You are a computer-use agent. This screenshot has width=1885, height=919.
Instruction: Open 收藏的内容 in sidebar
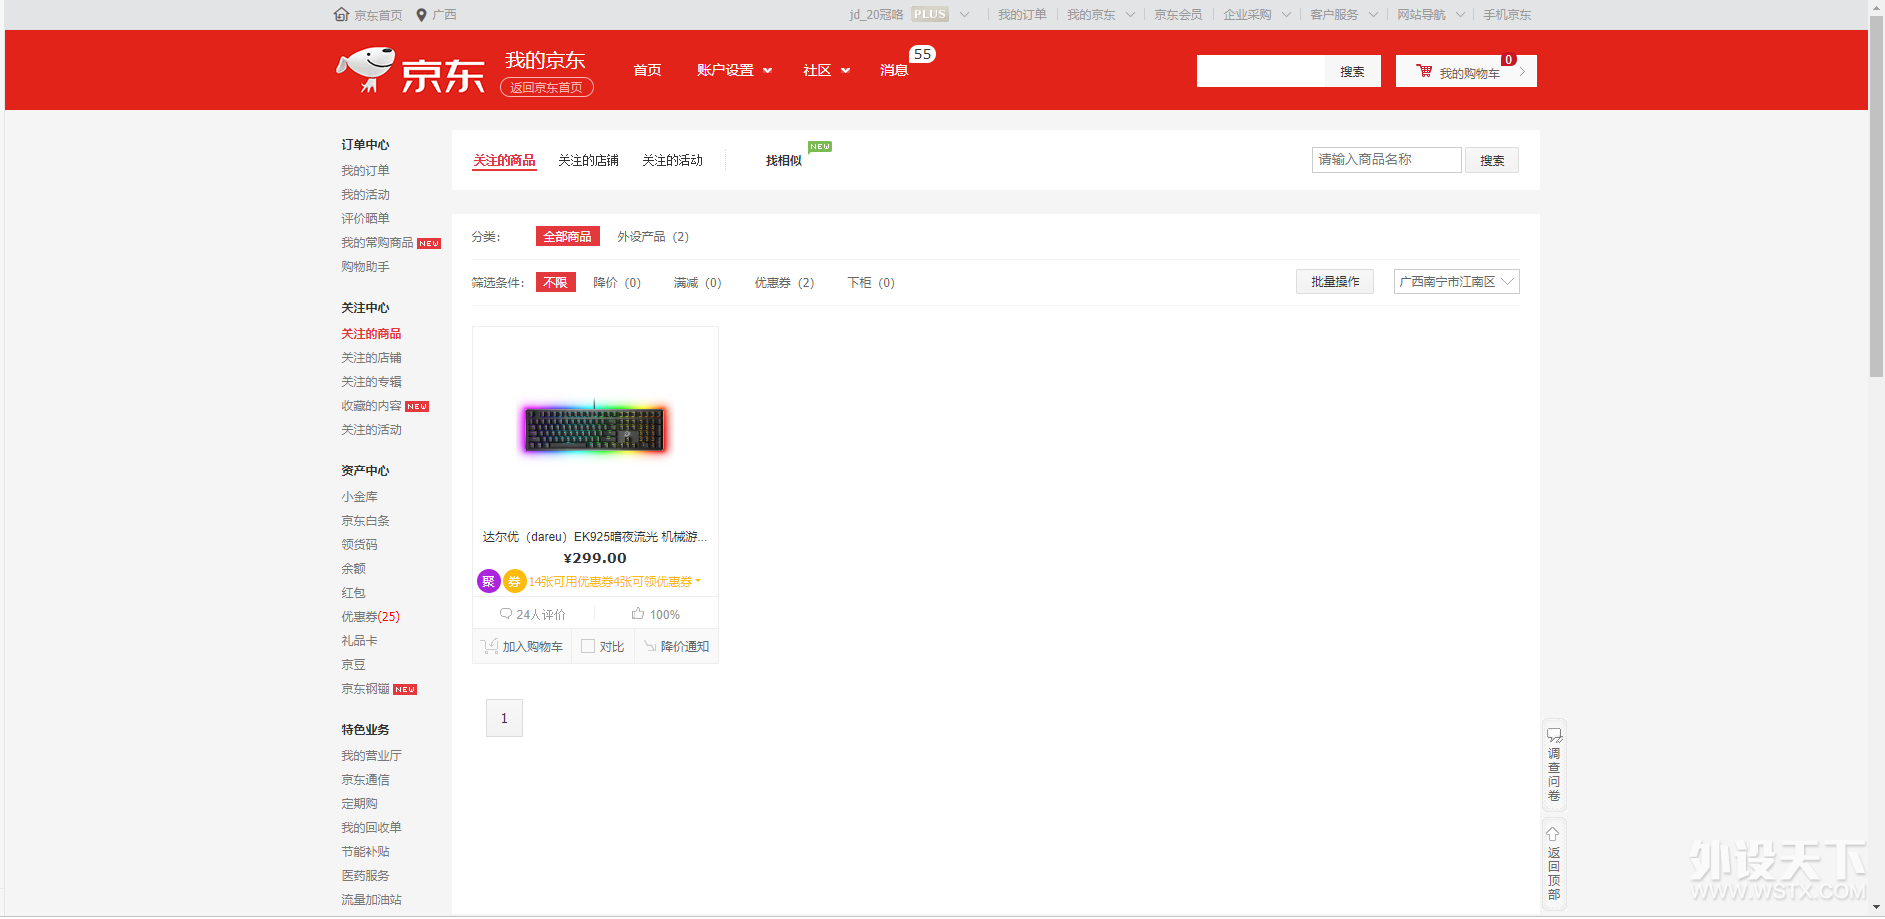coord(371,406)
